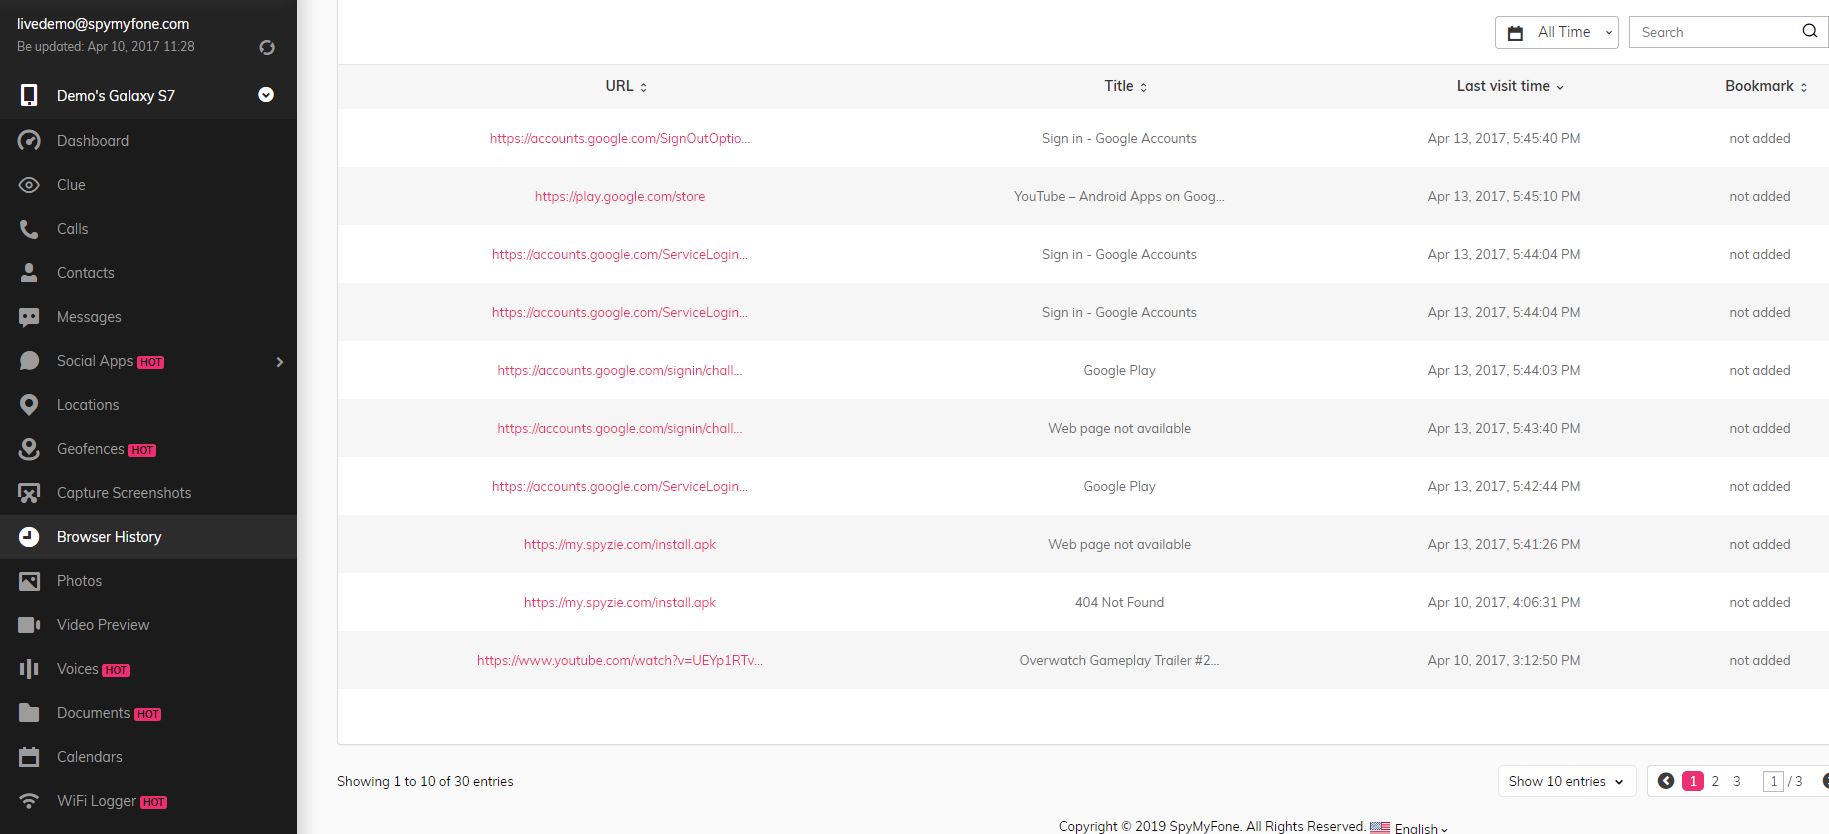Click the Locations pin icon

(x=29, y=405)
